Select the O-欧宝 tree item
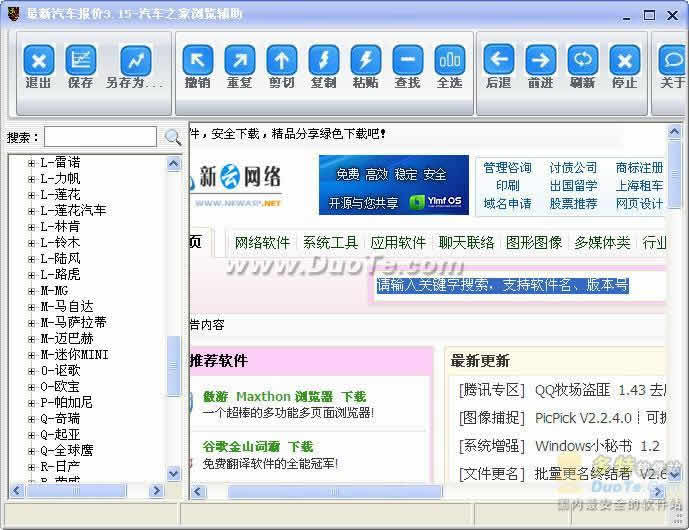689x530 pixels. [60, 387]
